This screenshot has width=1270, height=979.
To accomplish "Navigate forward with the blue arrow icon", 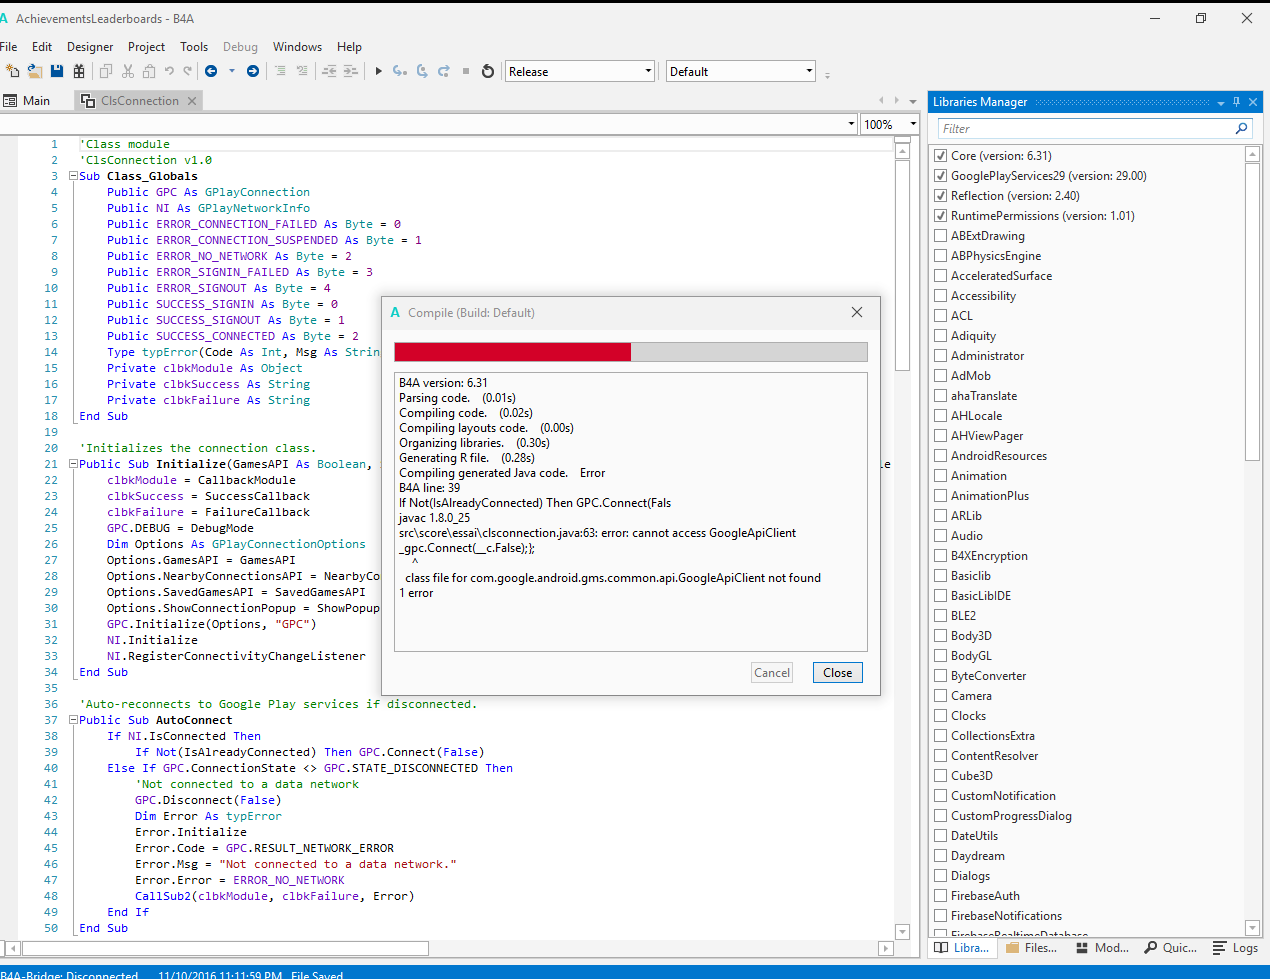I will tap(253, 71).
